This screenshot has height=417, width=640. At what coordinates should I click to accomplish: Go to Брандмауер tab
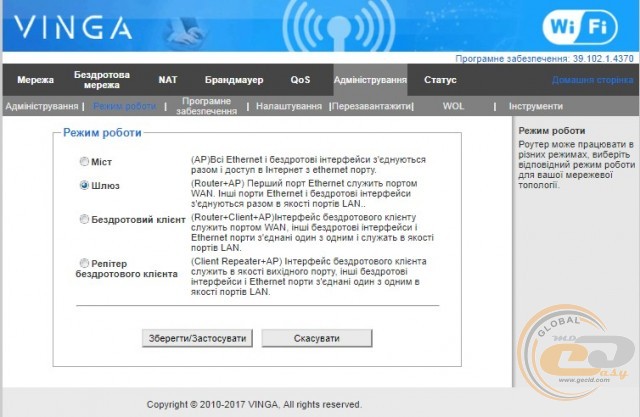233,80
